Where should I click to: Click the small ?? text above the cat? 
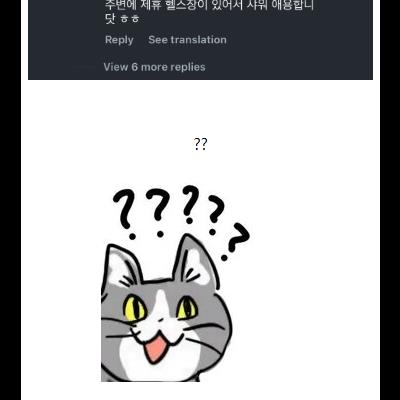pos(200,144)
